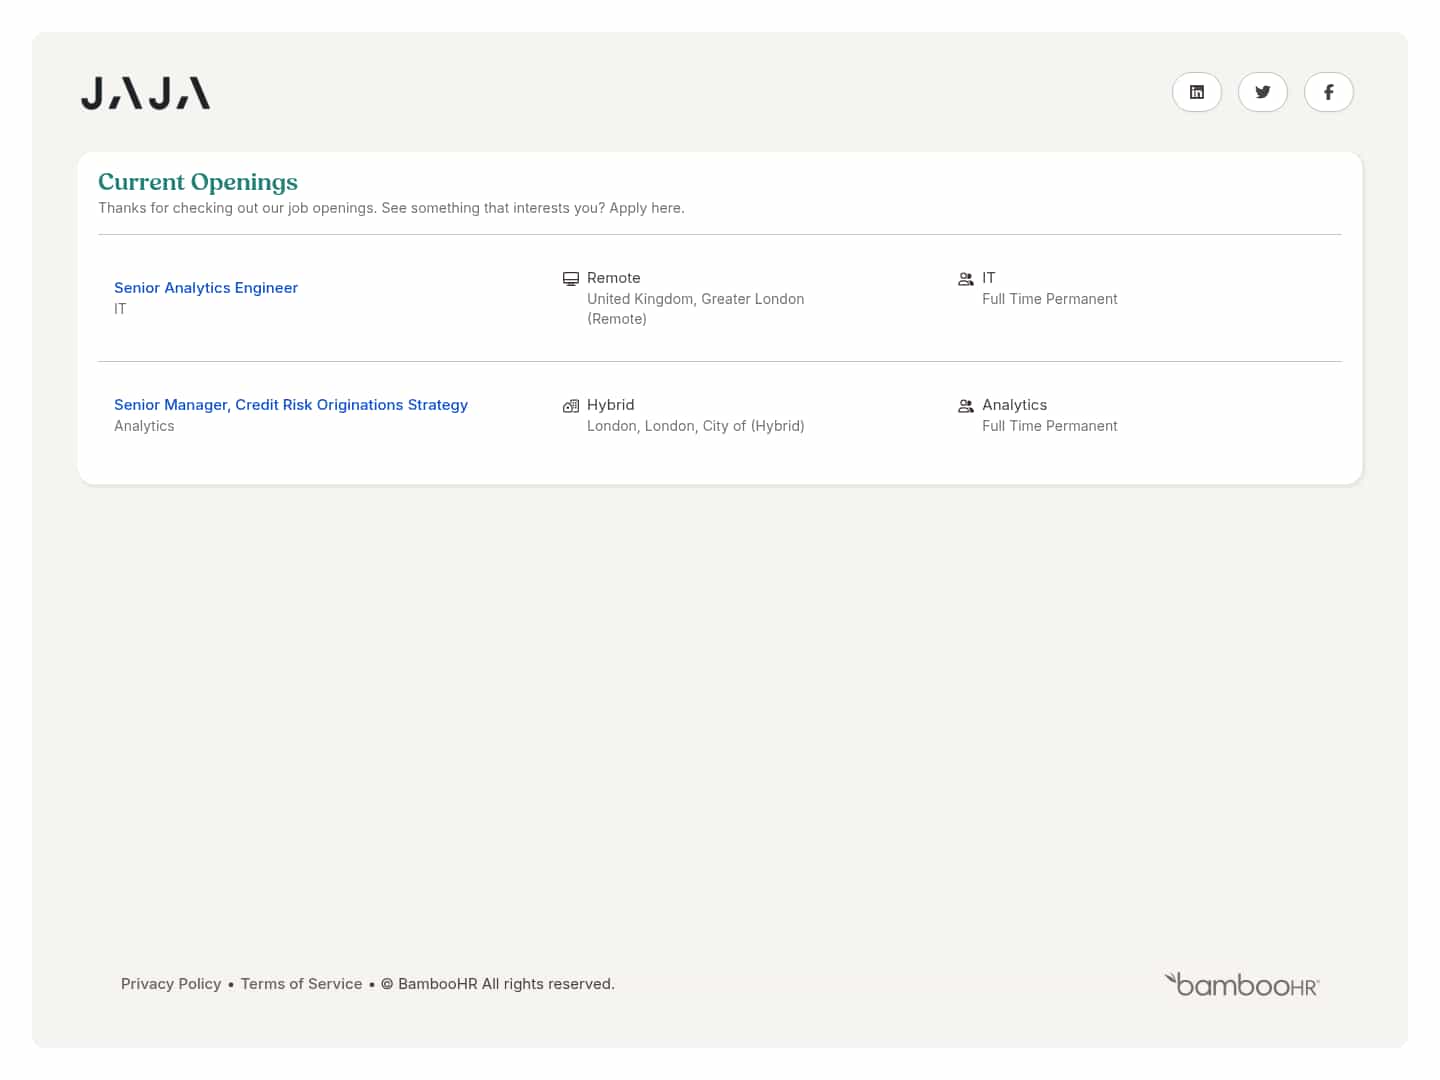Click the Analytics department people icon
Viewport: 1440px width, 1080px height.
(x=966, y=406)
